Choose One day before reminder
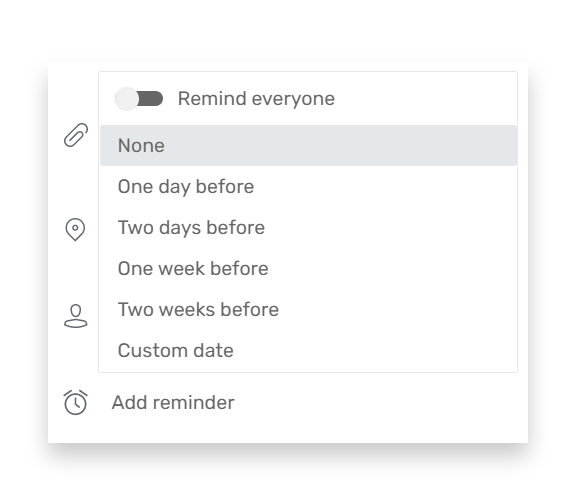This screenshot has height=481, width=586. [308, 186]
